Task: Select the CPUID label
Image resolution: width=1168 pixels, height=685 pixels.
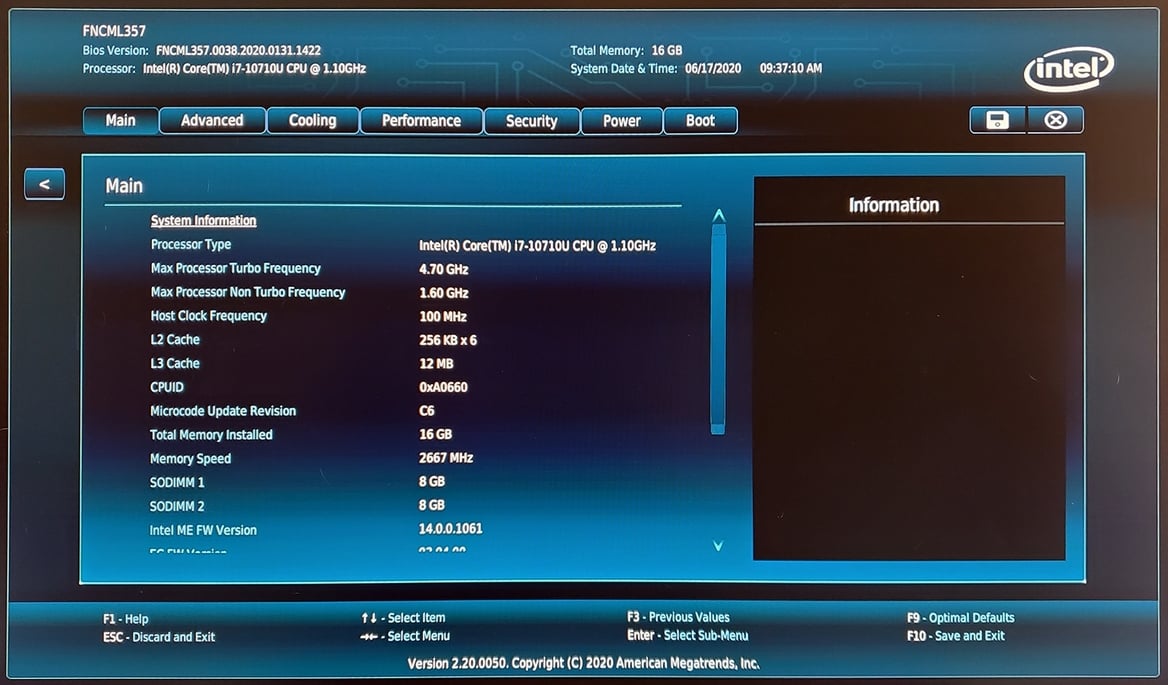Action: click(167, 387)
